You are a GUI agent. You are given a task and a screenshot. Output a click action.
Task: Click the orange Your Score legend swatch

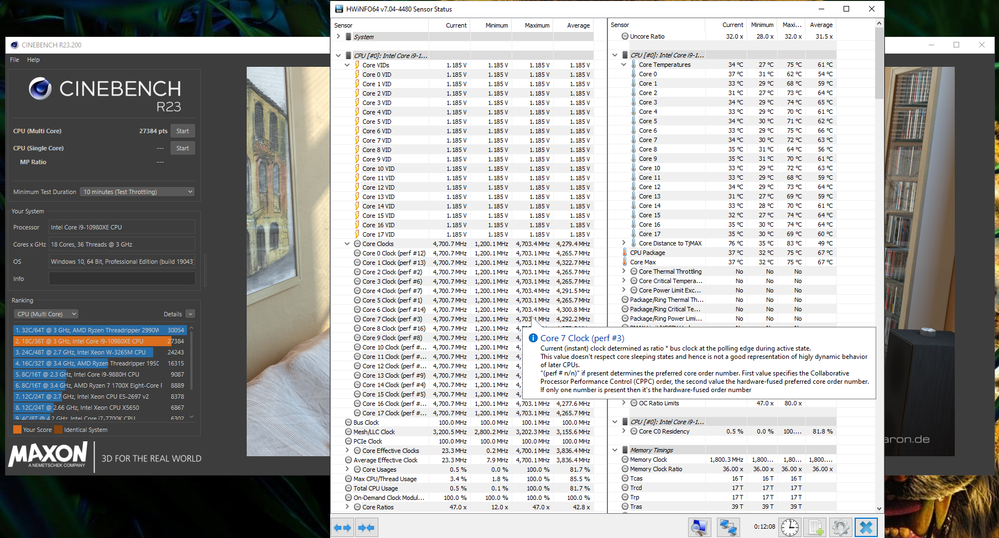17,430
